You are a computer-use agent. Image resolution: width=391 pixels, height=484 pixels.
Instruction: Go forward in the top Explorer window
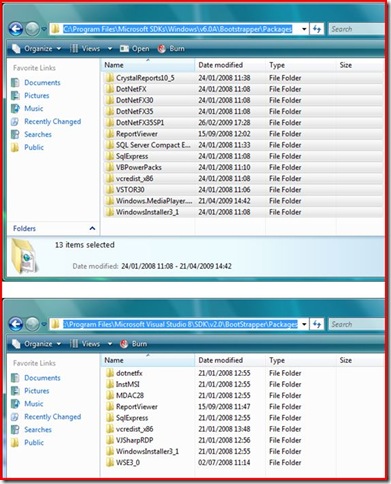pos(32,29)
